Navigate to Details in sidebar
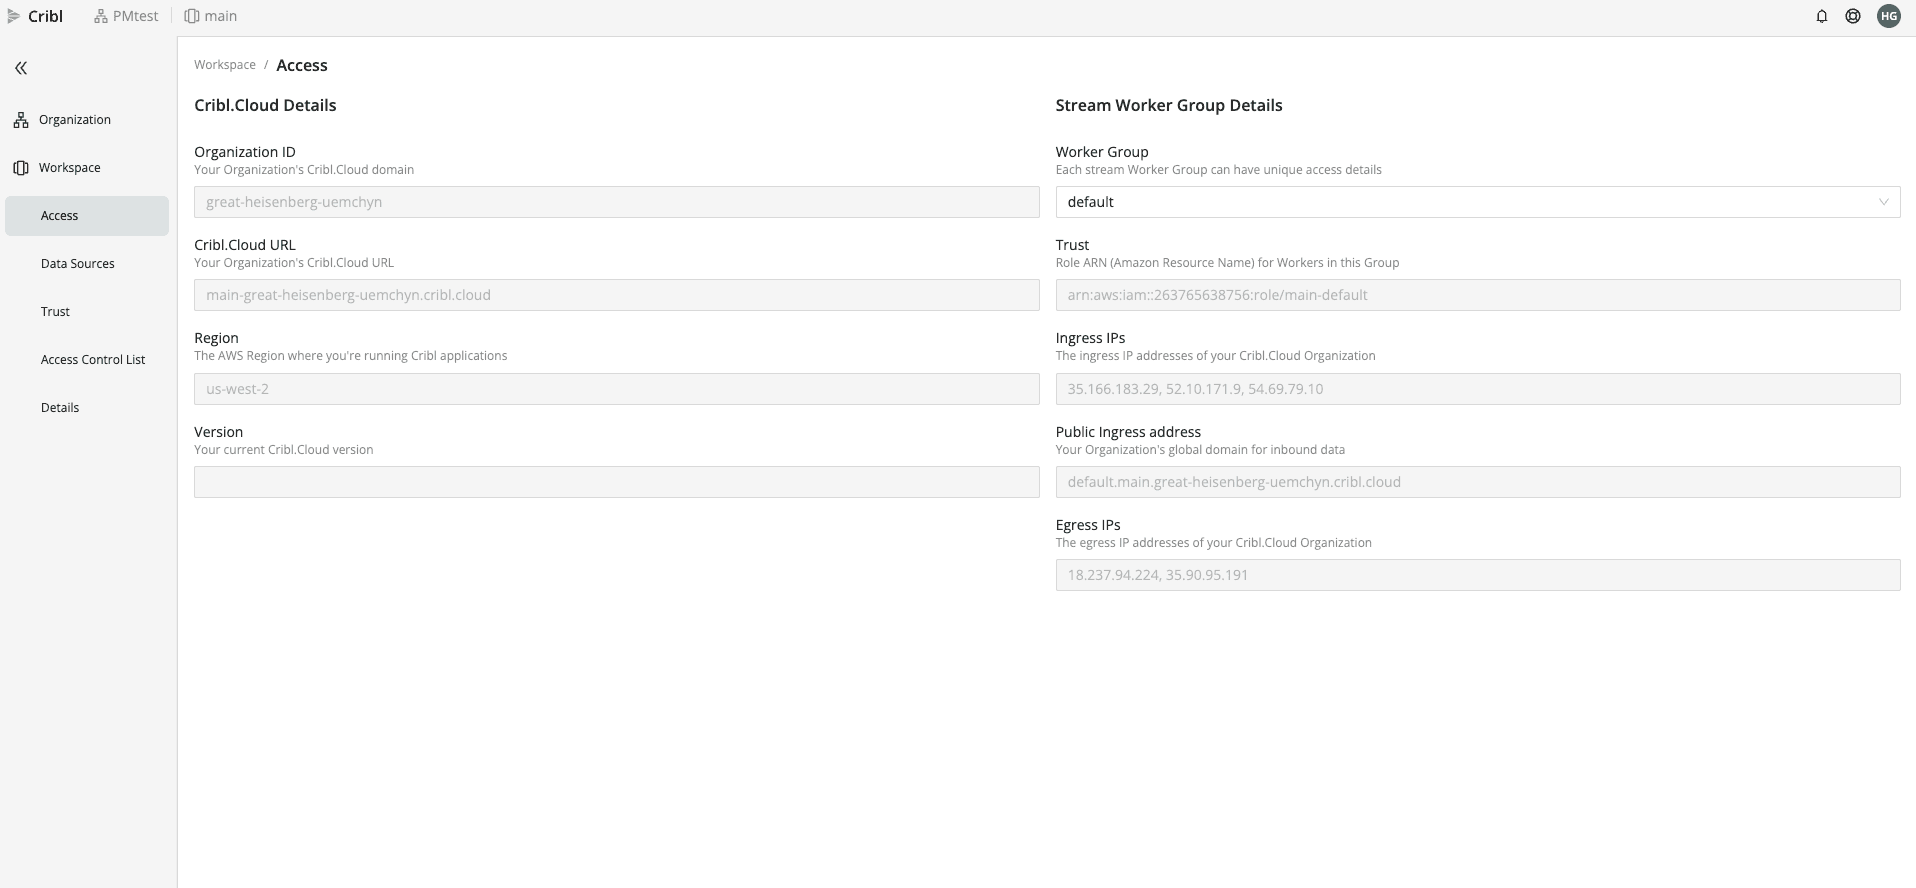Screen dimensions: 1916x888 60,408
